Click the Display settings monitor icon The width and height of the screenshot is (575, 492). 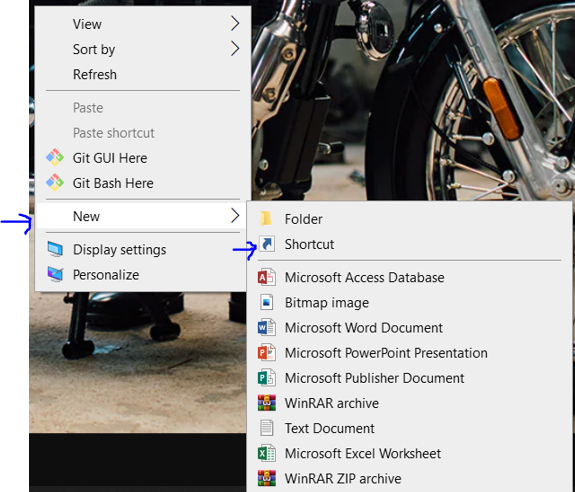point(55,249)
